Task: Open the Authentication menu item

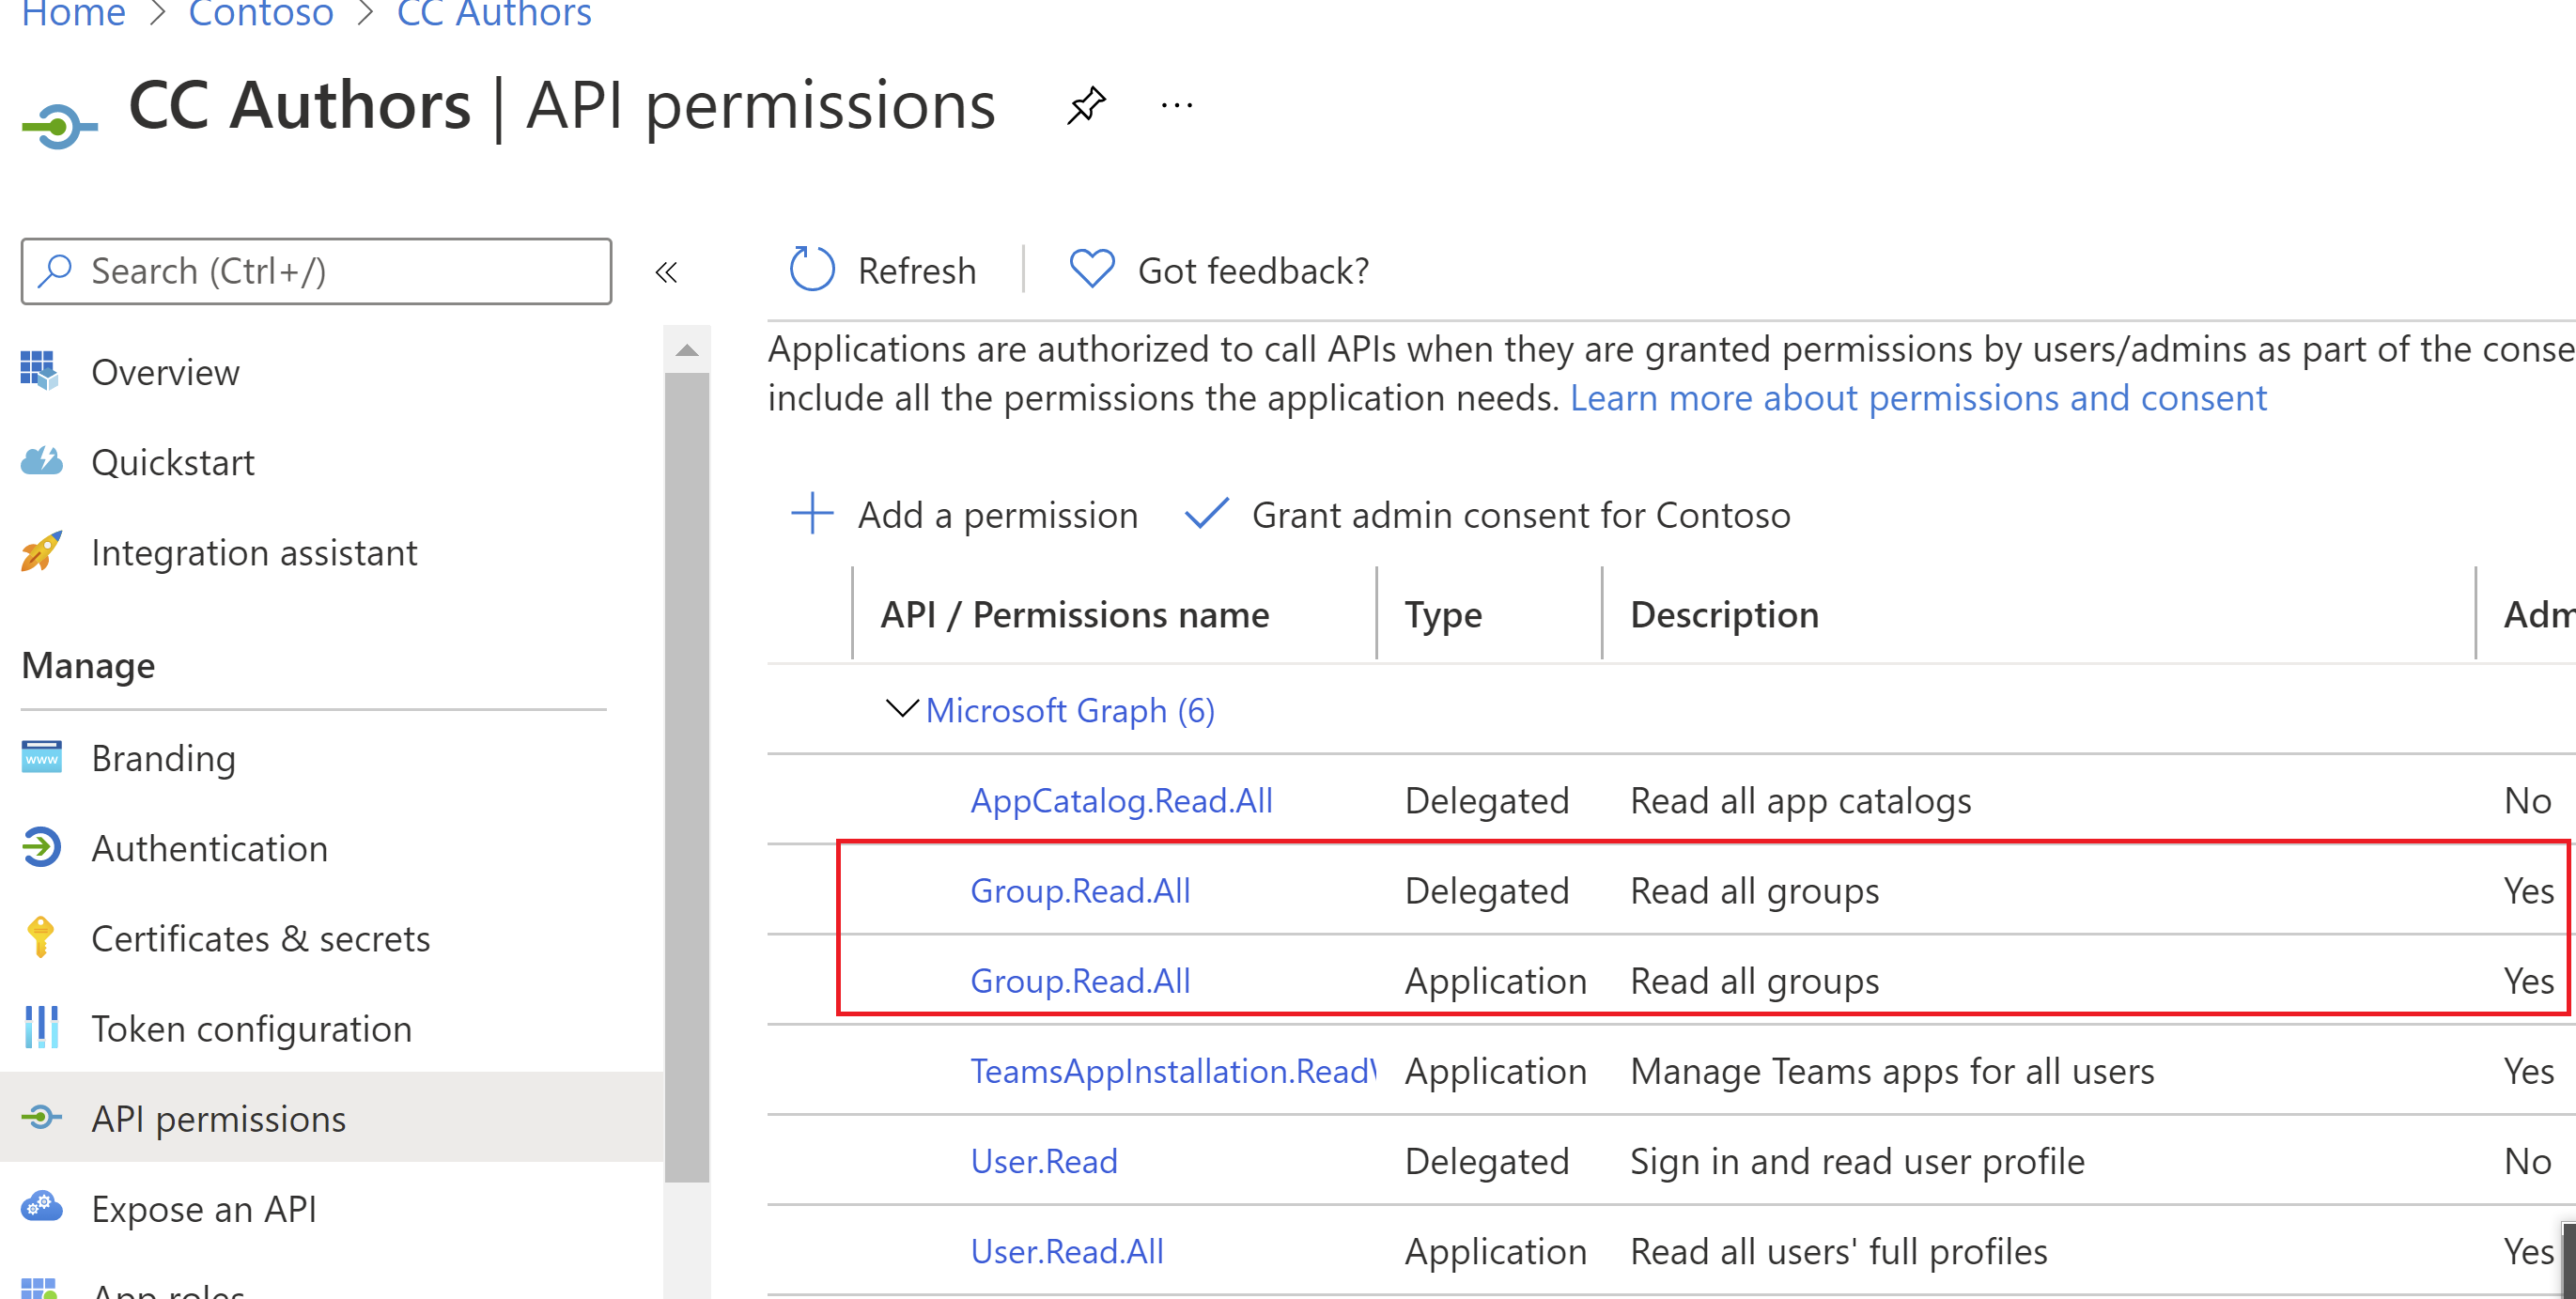Action: point(209,848)
